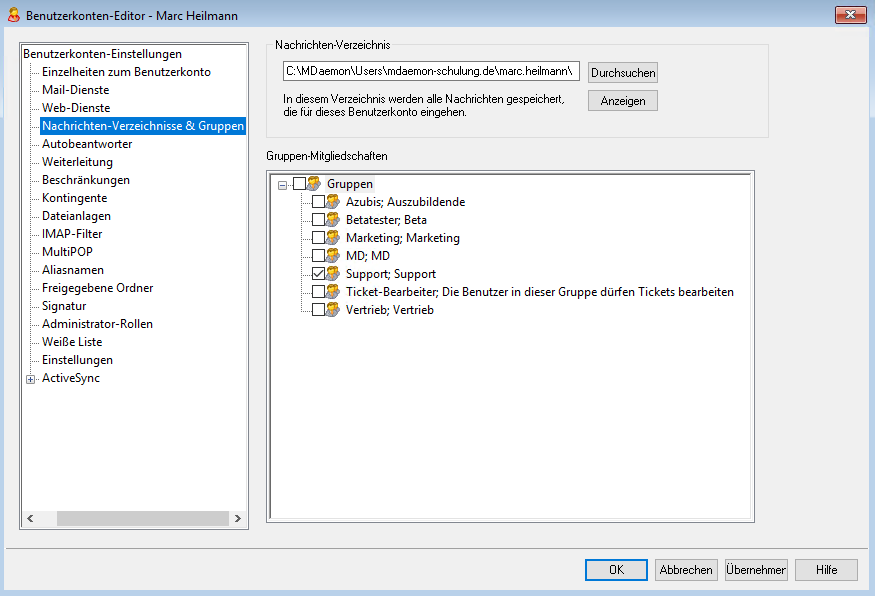
Task: Click the Ticket-Bearbeiter group icon
Action: click(x=334, y=292)
